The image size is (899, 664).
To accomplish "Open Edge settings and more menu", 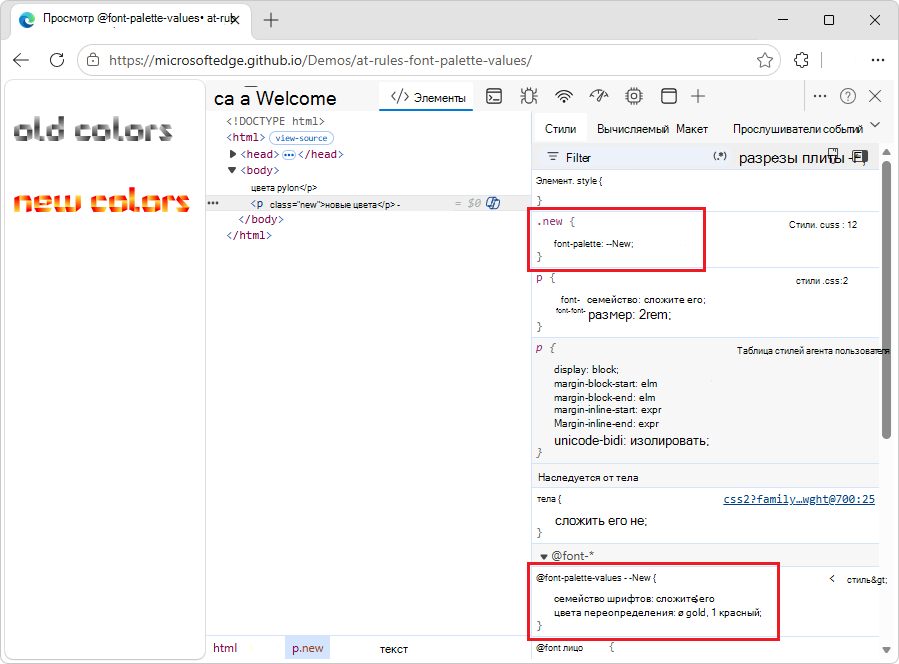I will pyautogui.click(x=878, y=60).
